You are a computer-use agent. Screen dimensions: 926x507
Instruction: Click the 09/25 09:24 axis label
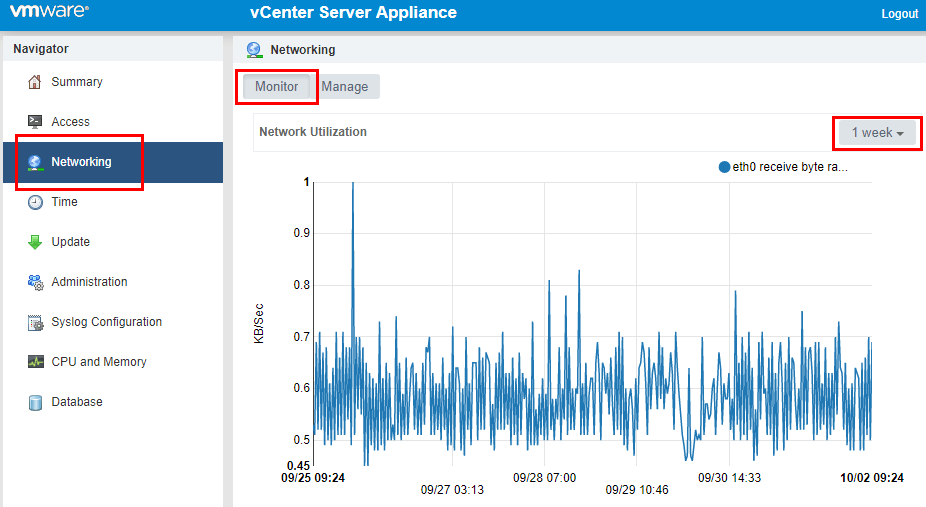(x=313, y=478)
